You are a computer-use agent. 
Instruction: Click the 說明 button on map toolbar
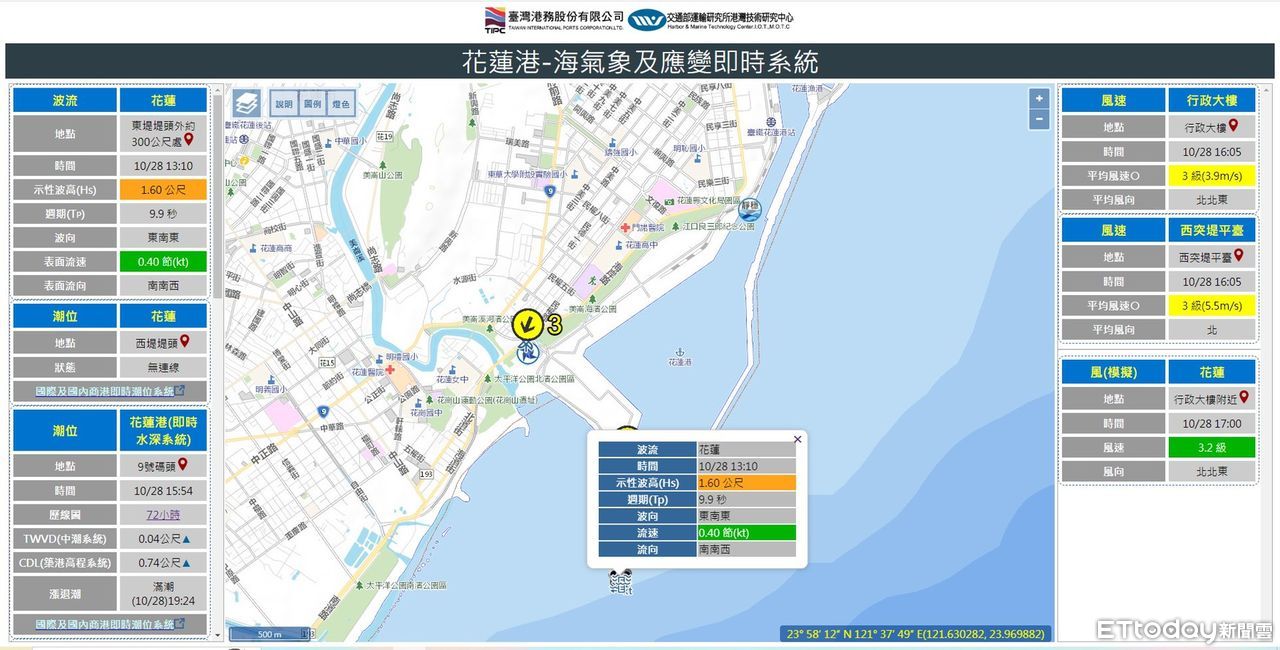click(x=284, y=104)
